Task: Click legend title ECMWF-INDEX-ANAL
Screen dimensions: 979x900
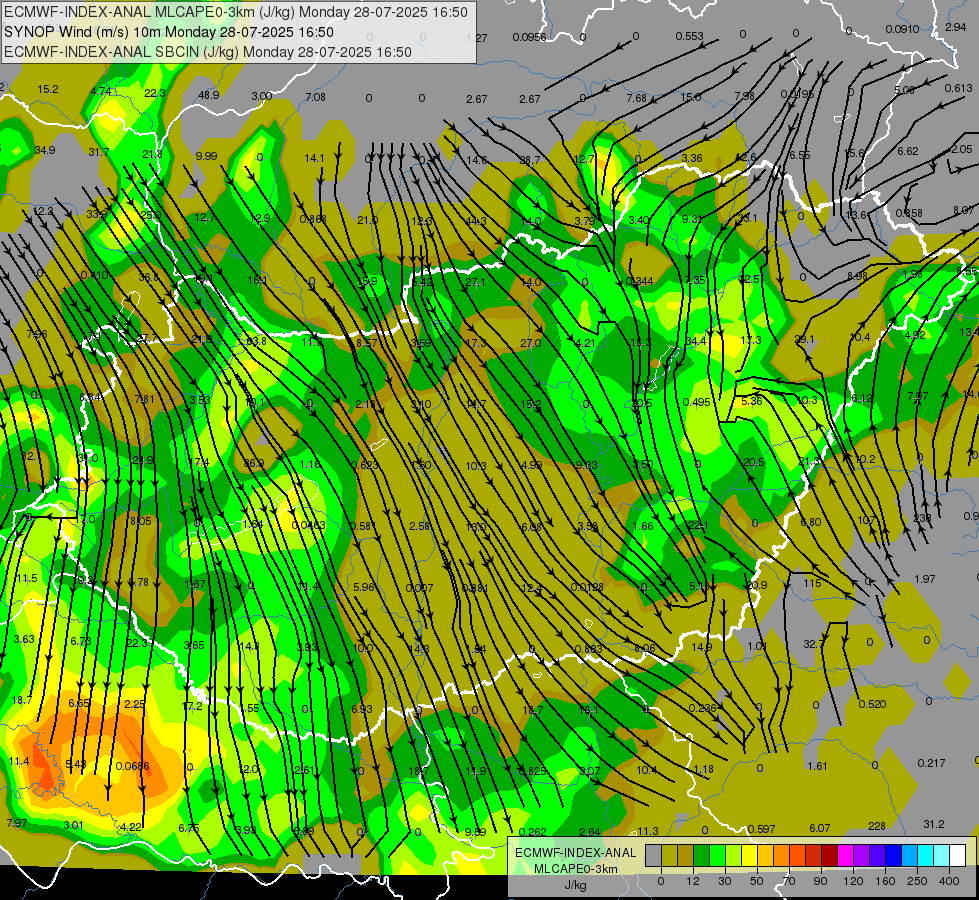Action: click(x=575, y=853)
